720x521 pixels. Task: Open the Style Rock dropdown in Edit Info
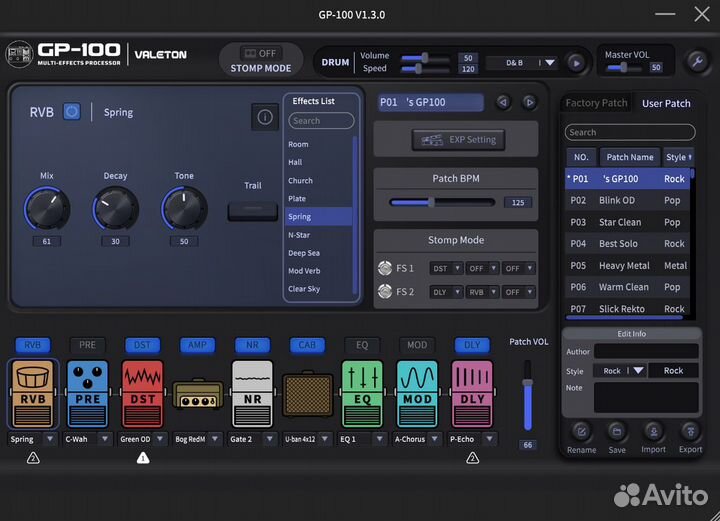coord(620,370)
